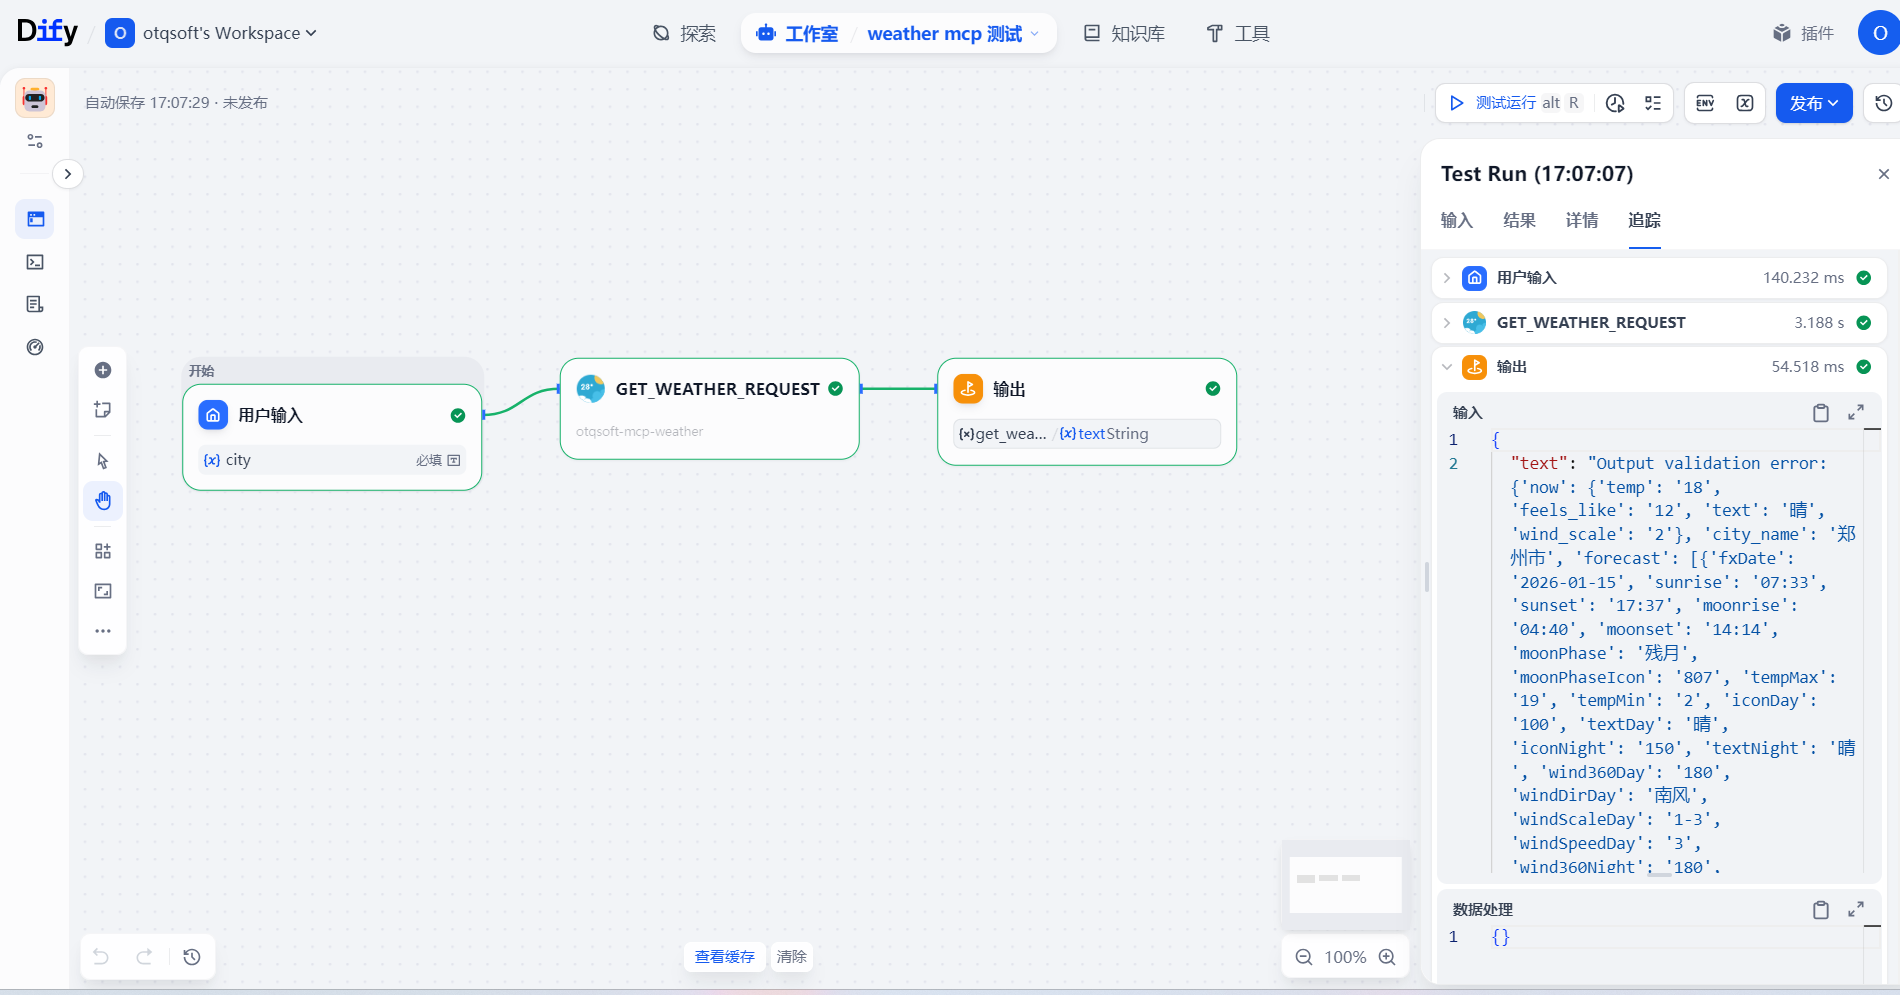Open the conversation variables (x) icon
Image resolution: width=1900 pixels, height=995 pixels.
(x=1745, y=103)
